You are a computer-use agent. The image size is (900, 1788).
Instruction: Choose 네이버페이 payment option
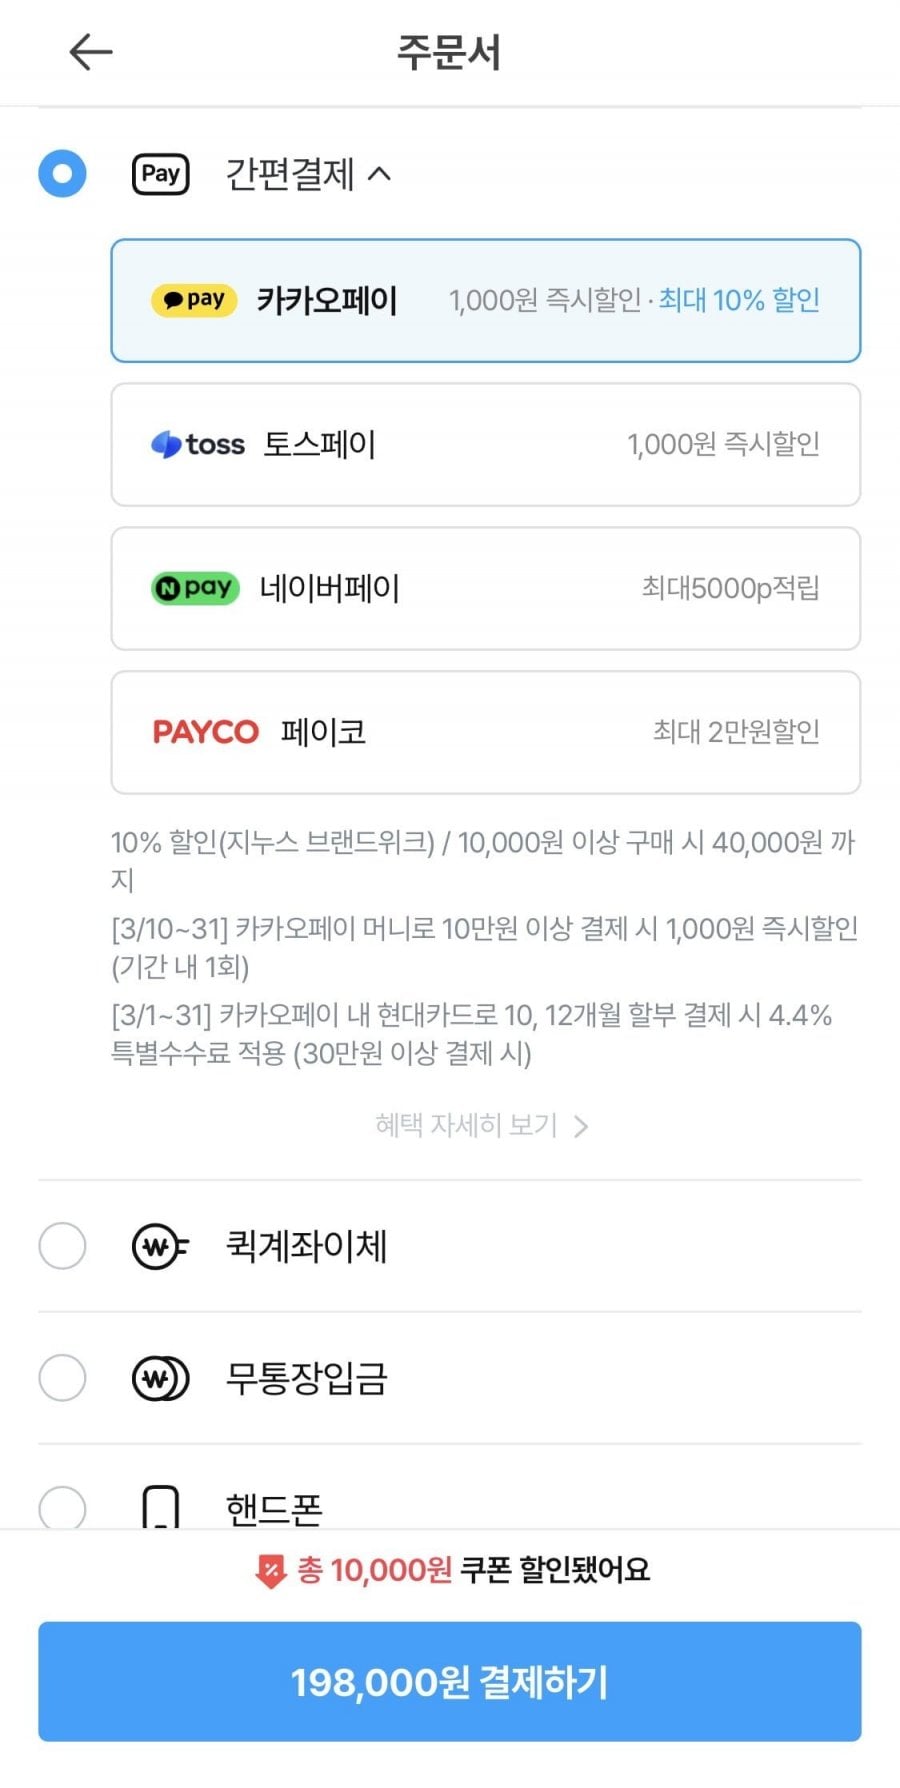[485, 588]
